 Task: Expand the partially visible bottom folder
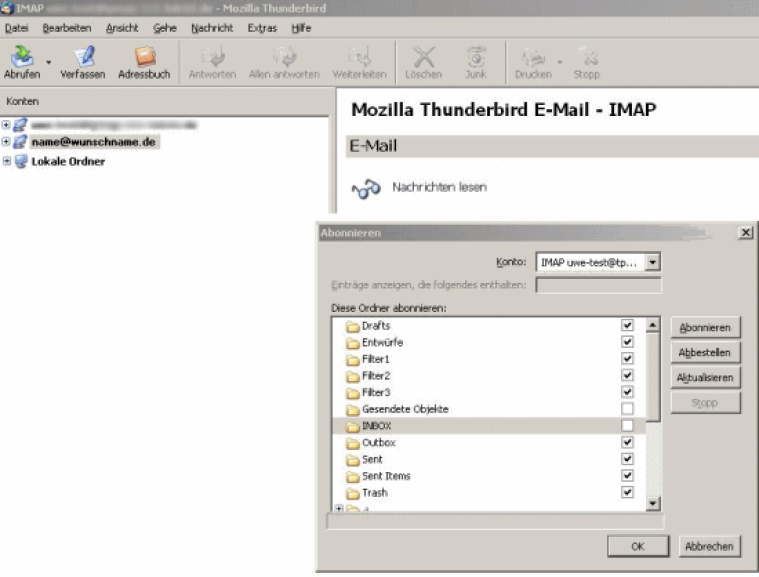[339, 508]
